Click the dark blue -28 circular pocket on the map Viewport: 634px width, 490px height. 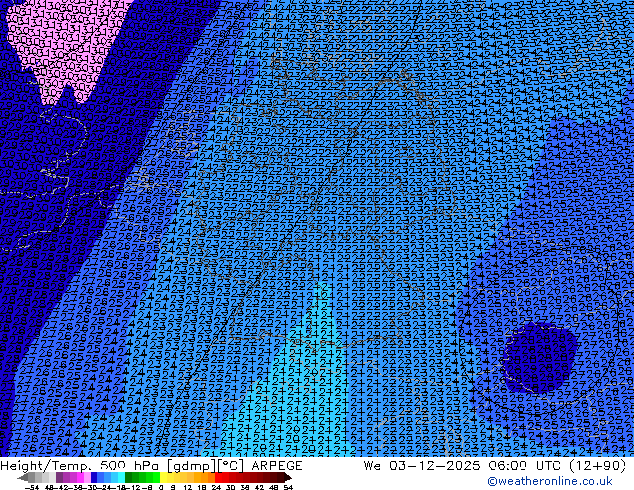point(540,358)
